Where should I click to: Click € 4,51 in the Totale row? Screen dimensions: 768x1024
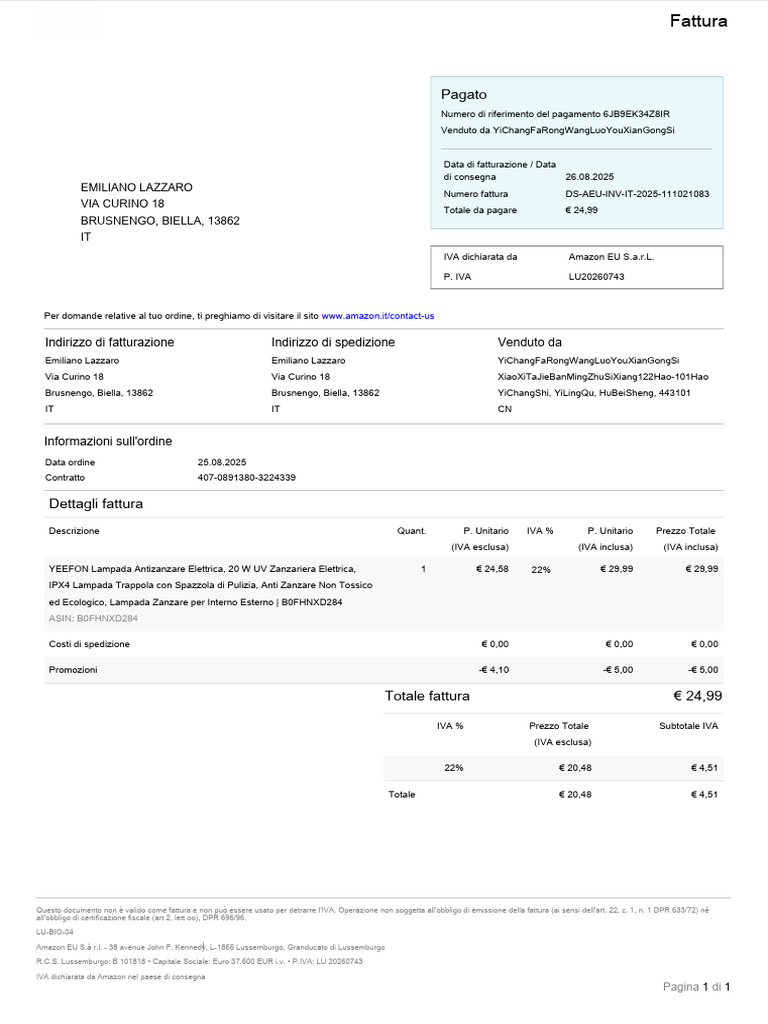(x=704, y=794)
